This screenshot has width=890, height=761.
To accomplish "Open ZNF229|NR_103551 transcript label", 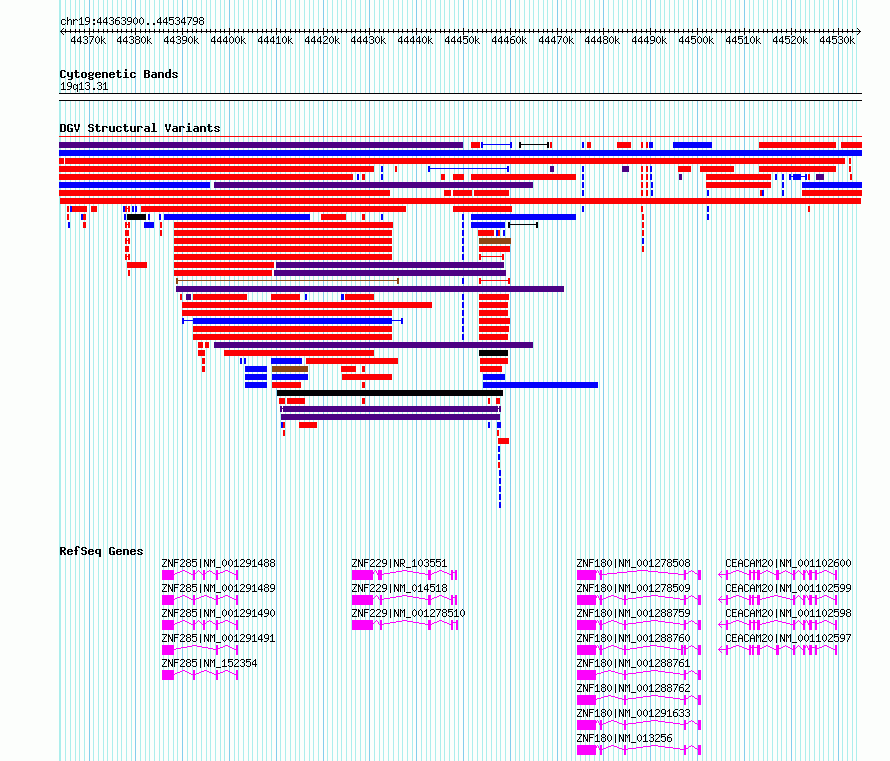I will [x=399, y=563].
